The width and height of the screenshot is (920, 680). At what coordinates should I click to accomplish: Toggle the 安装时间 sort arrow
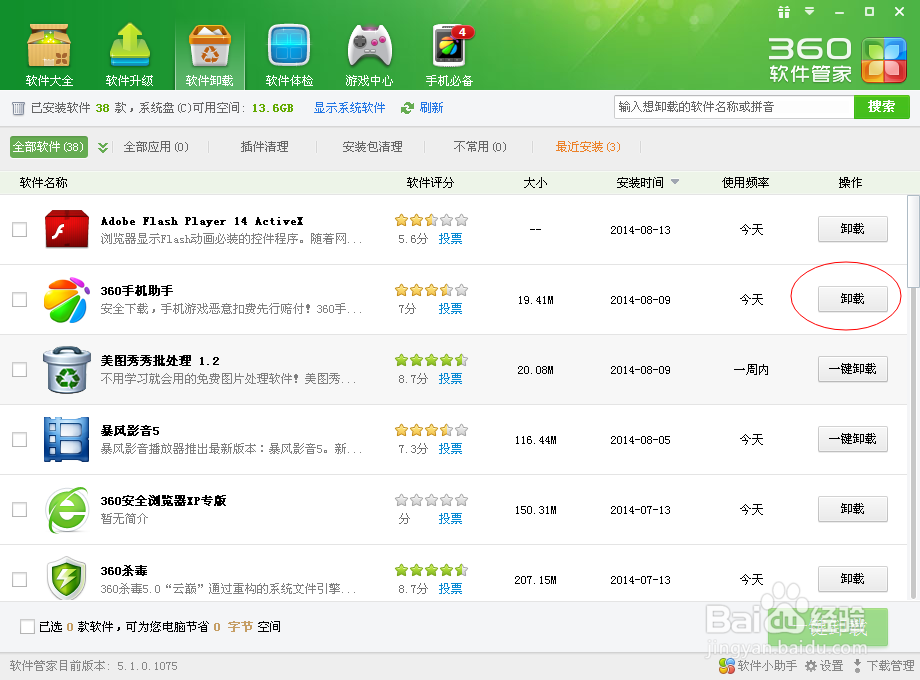pyautogui.click(x=675, y=182)
